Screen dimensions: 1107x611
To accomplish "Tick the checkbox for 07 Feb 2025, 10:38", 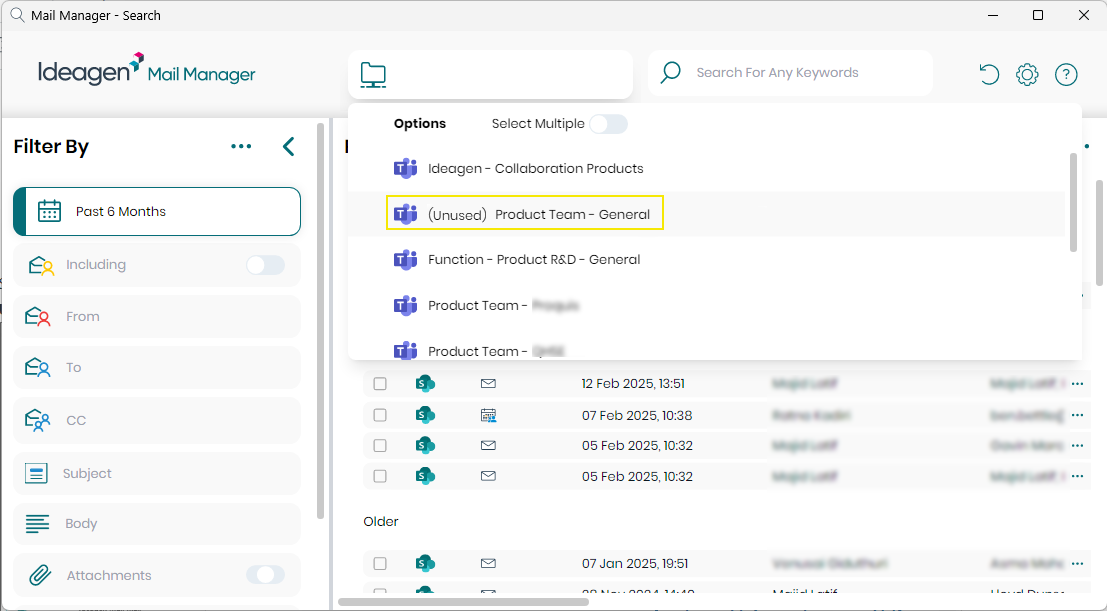I will [380, 415].
